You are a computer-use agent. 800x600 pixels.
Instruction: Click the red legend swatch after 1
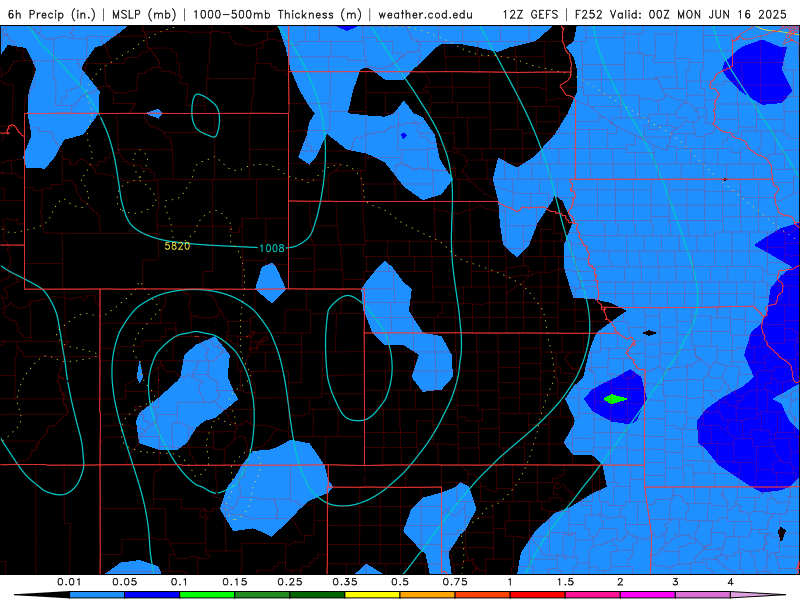tap(537, 595)
